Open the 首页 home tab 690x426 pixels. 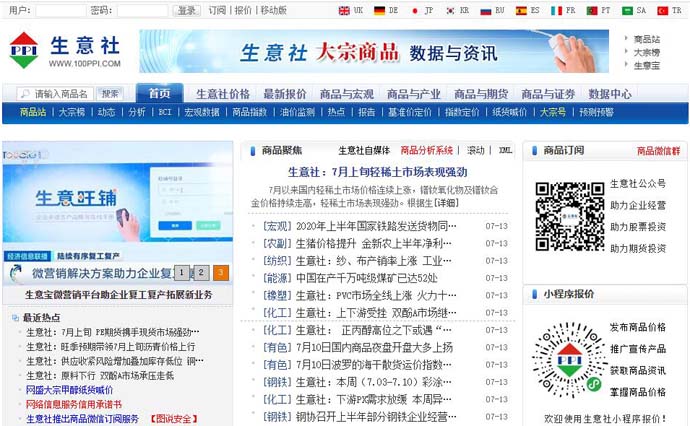click(159, 93)
